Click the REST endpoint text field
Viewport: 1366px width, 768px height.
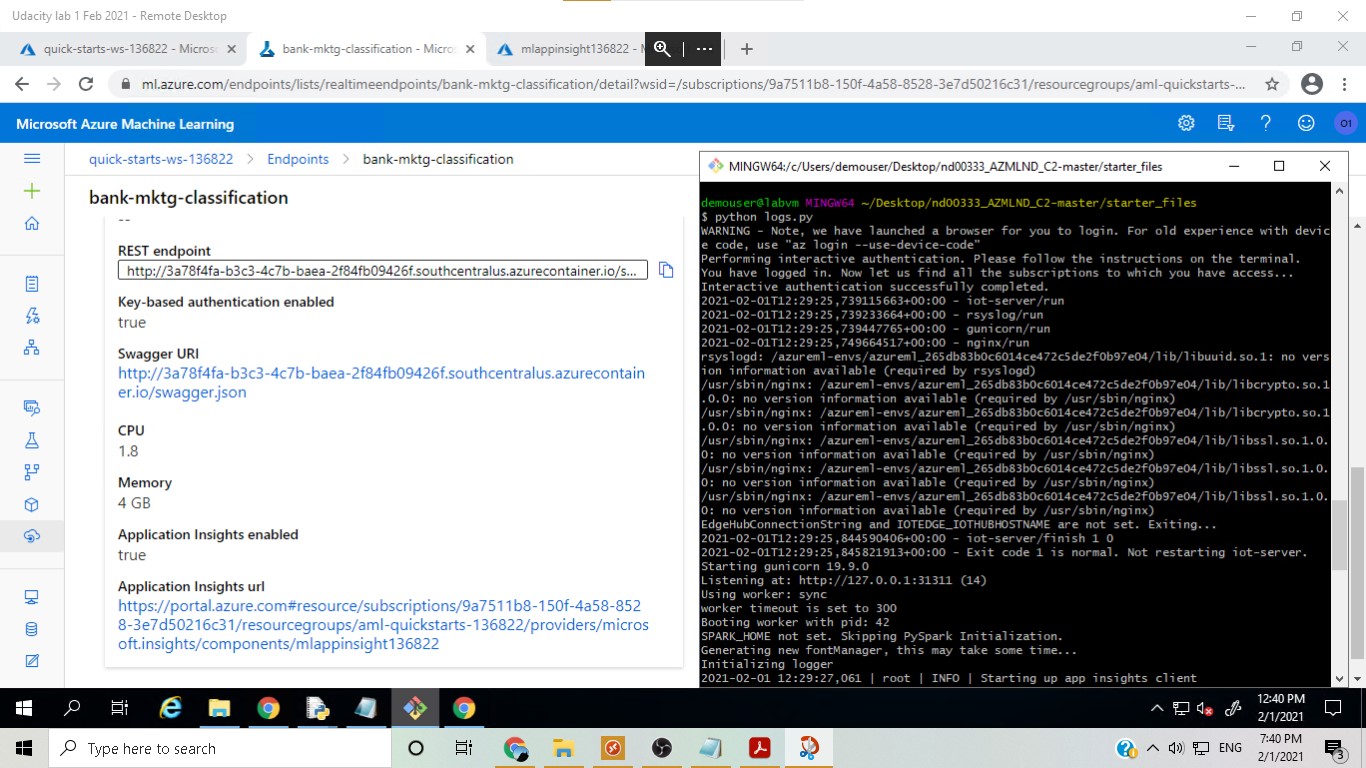tap(383, 270)
